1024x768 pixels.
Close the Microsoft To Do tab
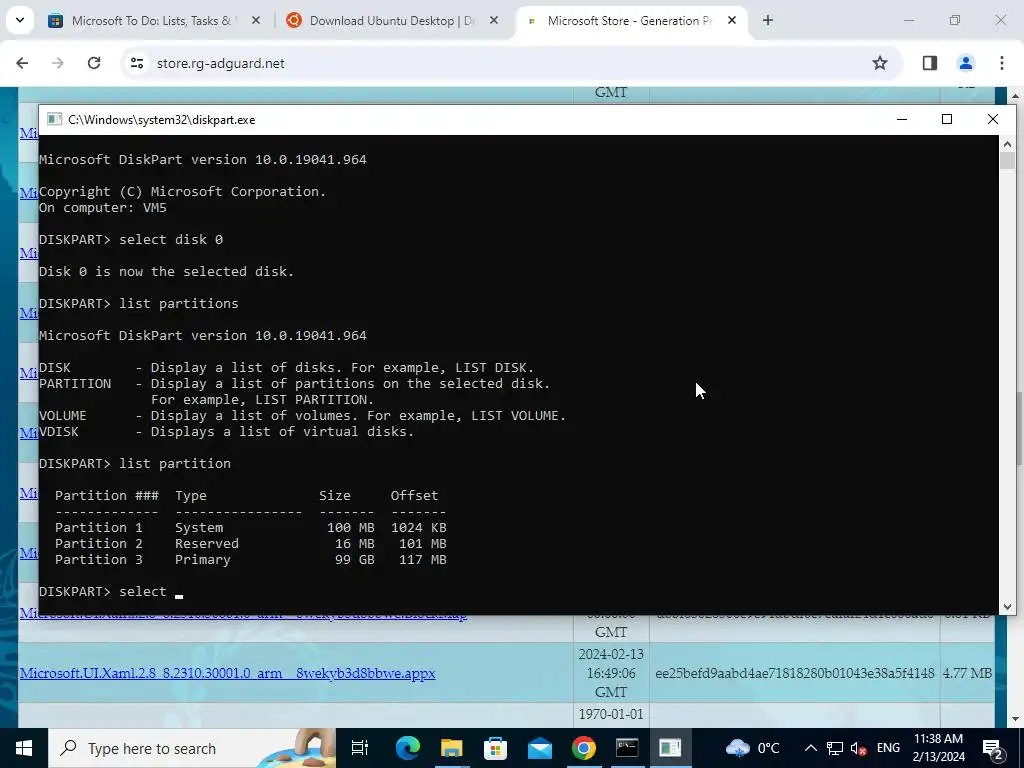coord(256,20)
